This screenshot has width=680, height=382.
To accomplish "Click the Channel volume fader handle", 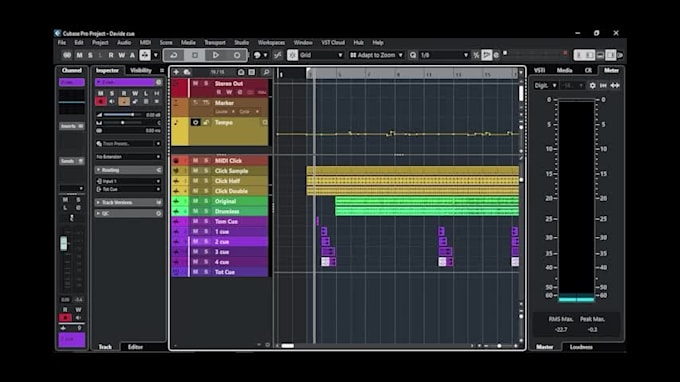I will pos(64,243).
